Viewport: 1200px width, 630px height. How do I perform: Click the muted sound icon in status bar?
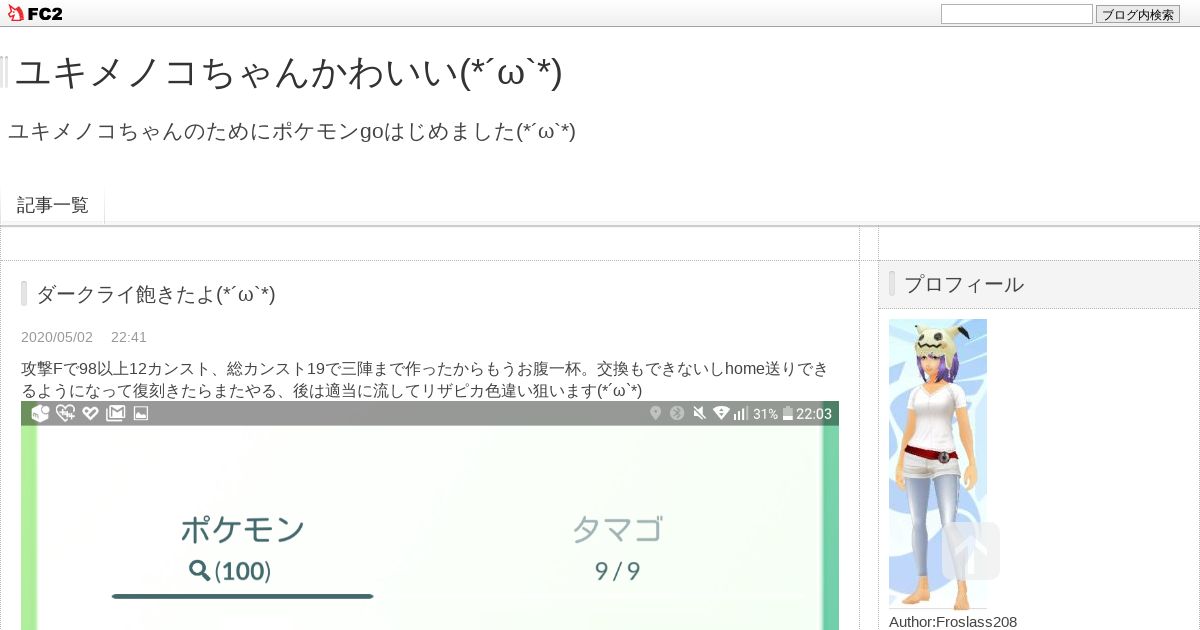pos(699,413)
